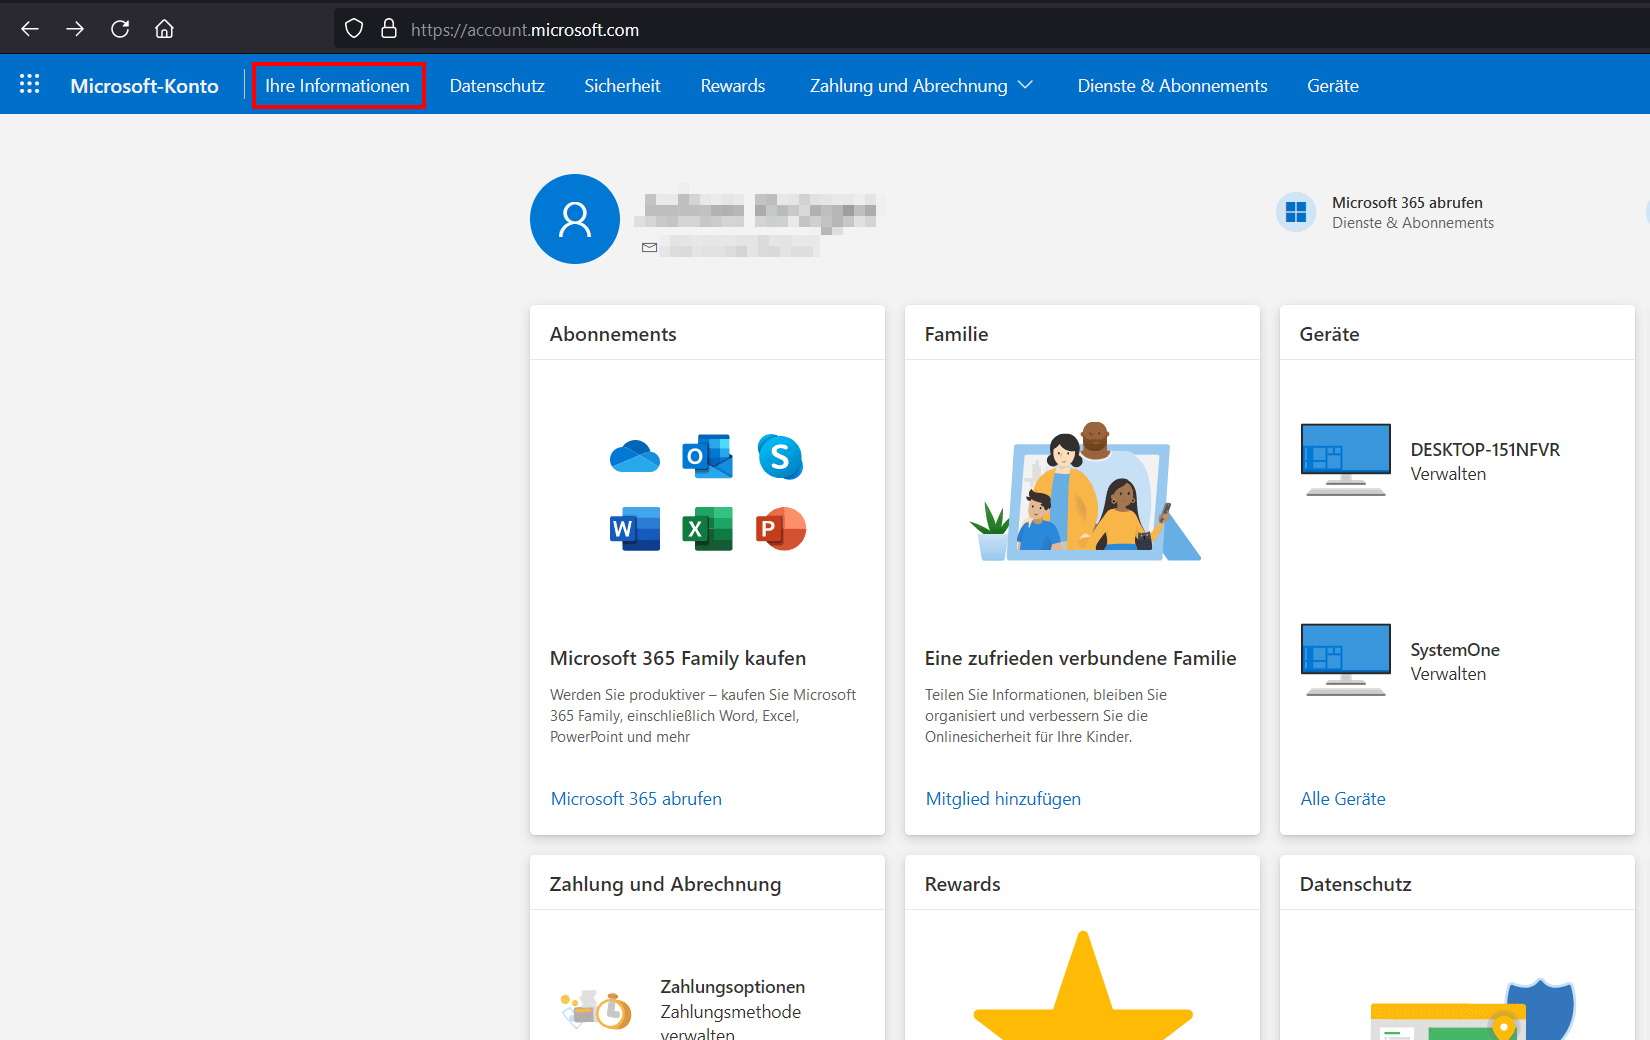This screenshot has width=1650, height=1040.
Task: Click Eine zufrieden verbundene Familie title
Action: click(1080, 658)
